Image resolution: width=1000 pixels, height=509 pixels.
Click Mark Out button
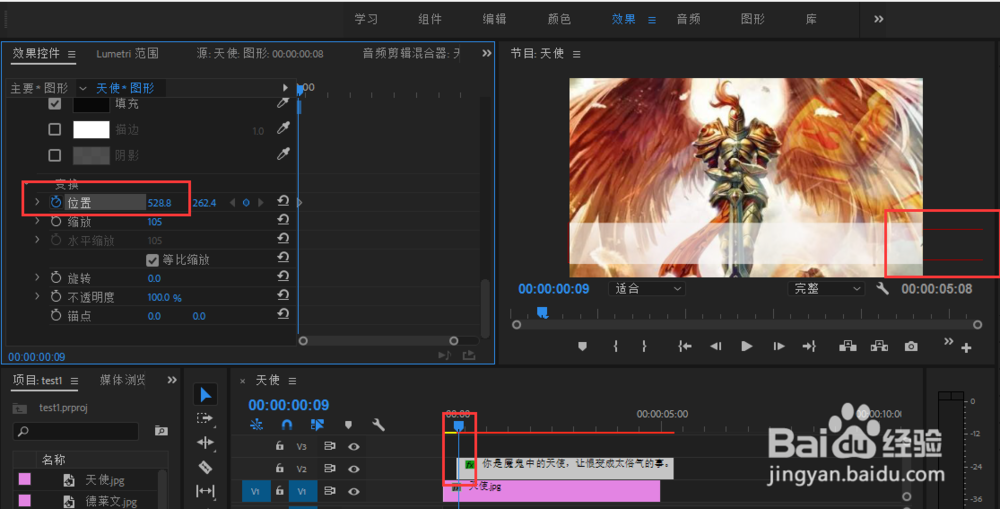[x=644, y=346]
